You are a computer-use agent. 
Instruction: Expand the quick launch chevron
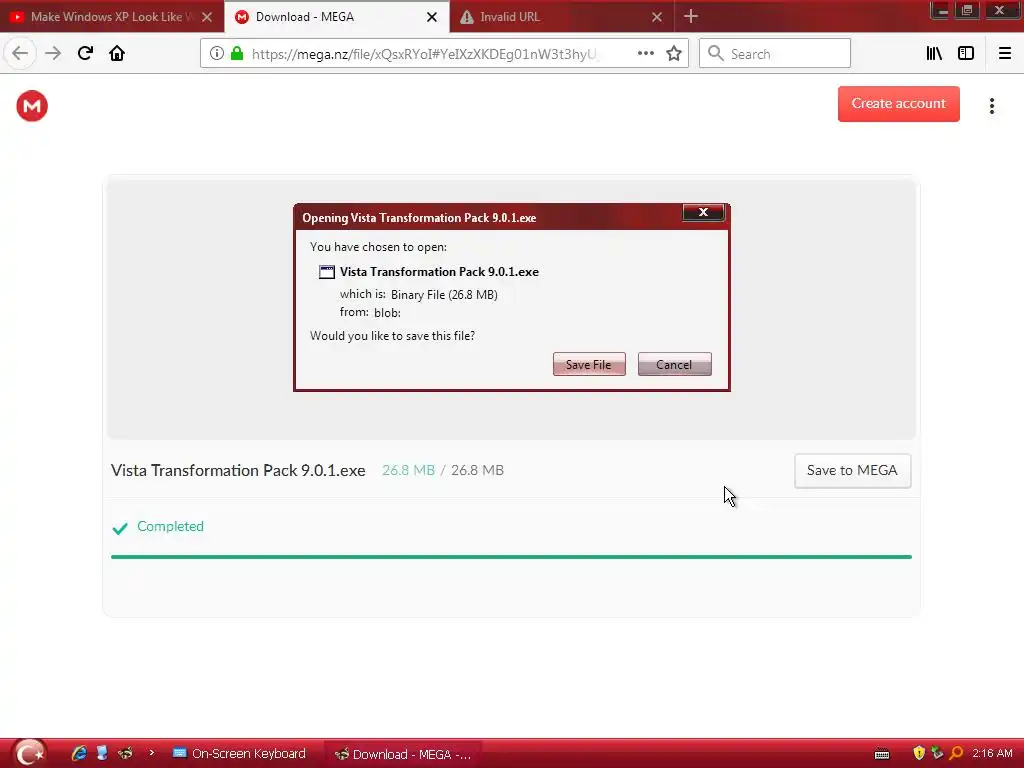point(152,753)
